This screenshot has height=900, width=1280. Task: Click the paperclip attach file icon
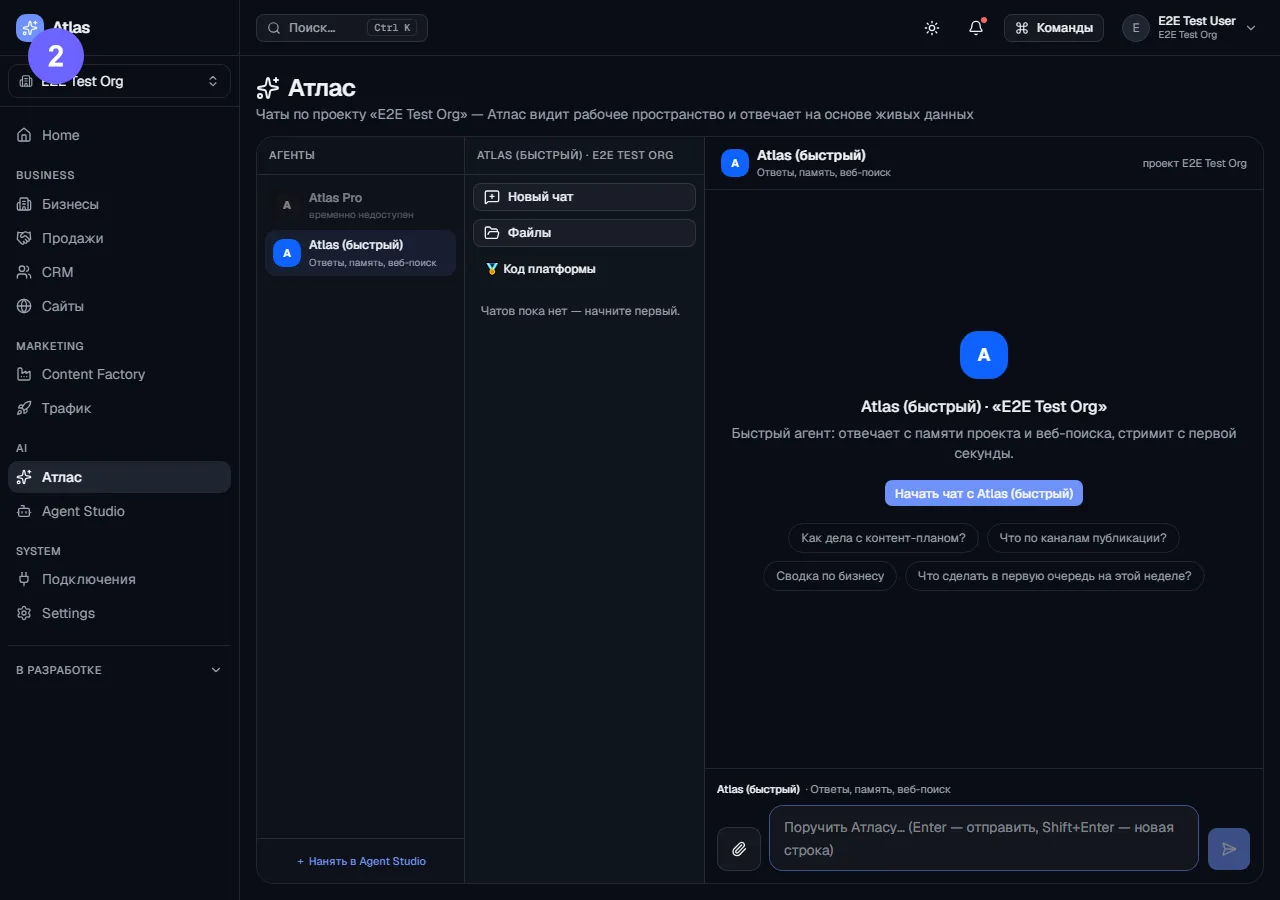click(x=739, y=849)
